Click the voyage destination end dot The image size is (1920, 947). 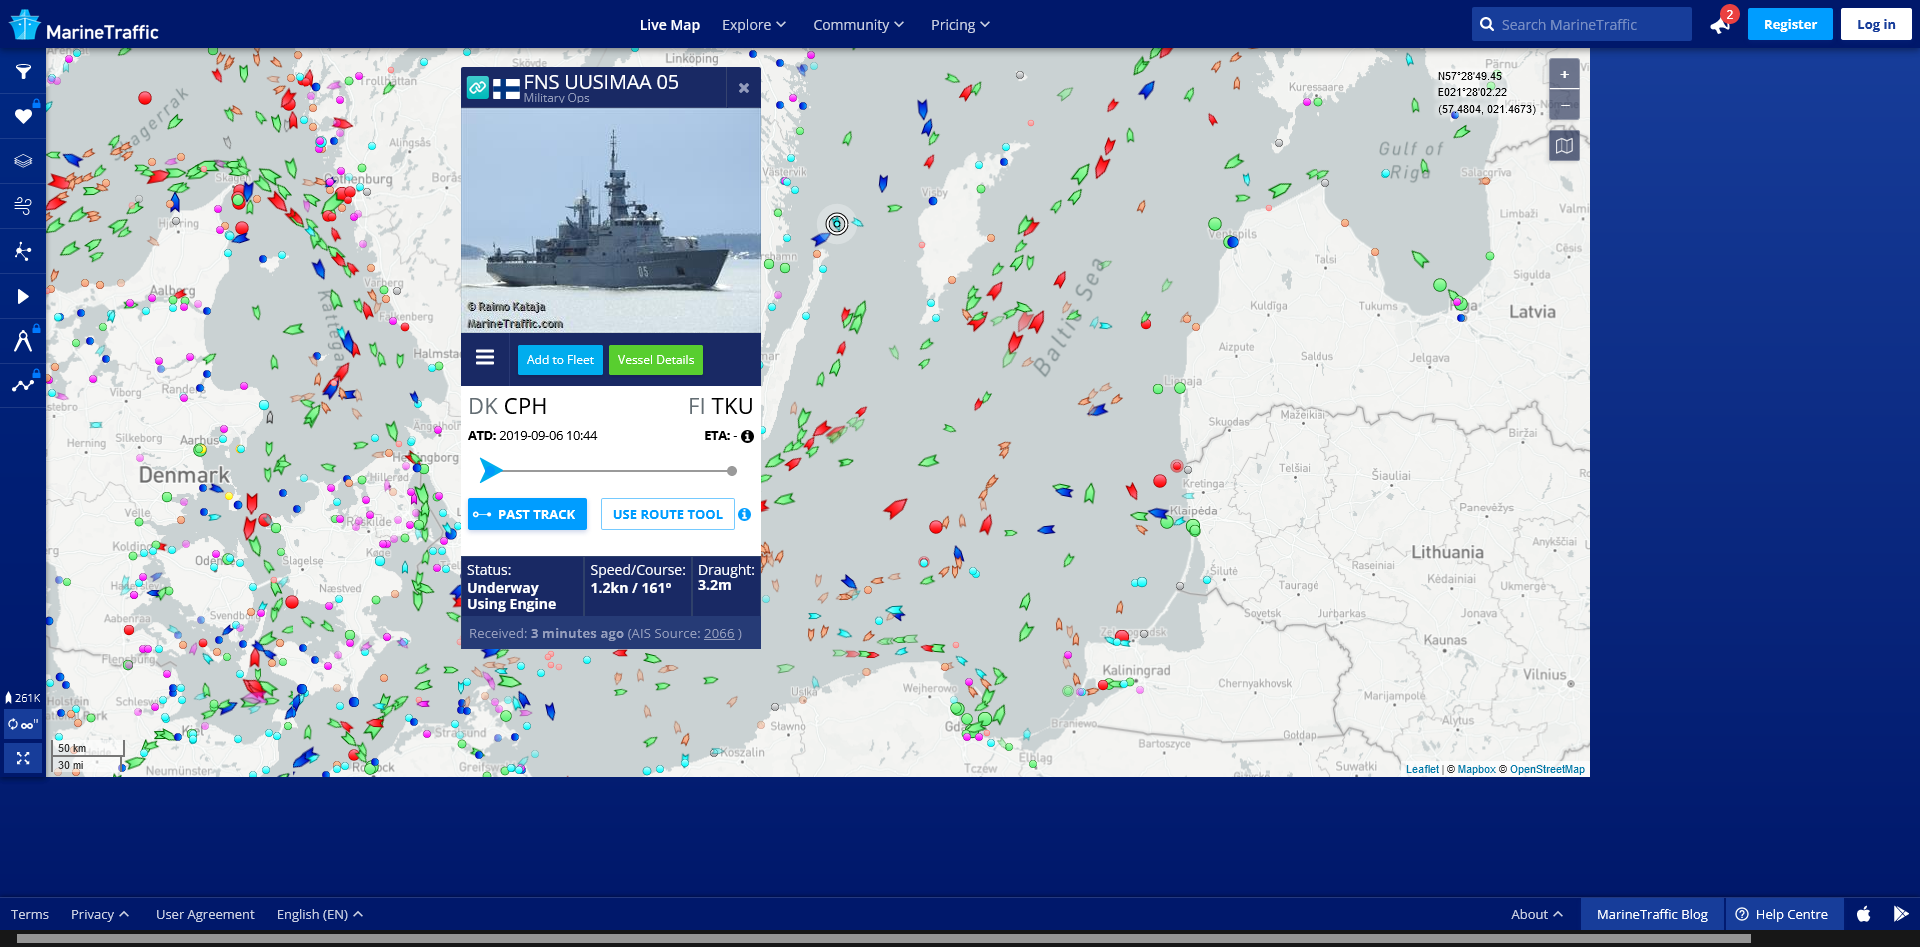click(732, 471)
